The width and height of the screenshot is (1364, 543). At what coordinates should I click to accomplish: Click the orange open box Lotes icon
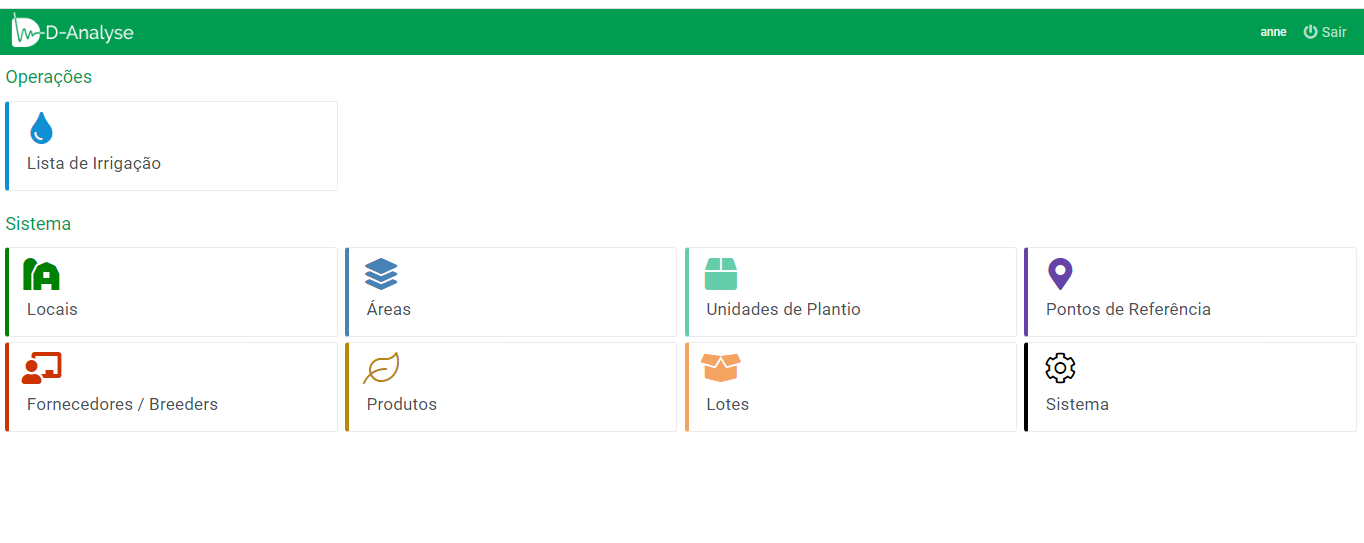coord(721,369)
